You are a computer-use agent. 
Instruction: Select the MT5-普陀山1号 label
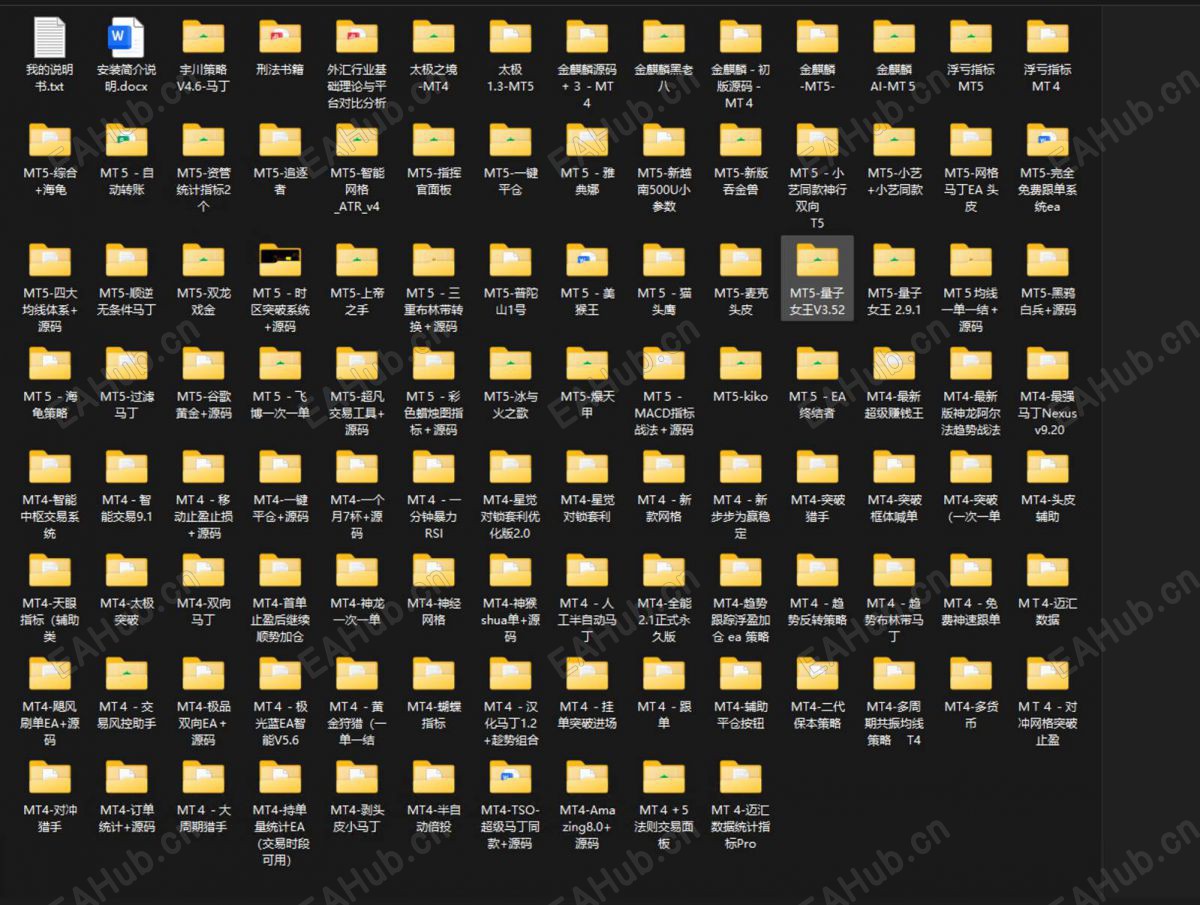tap(510, 301)
